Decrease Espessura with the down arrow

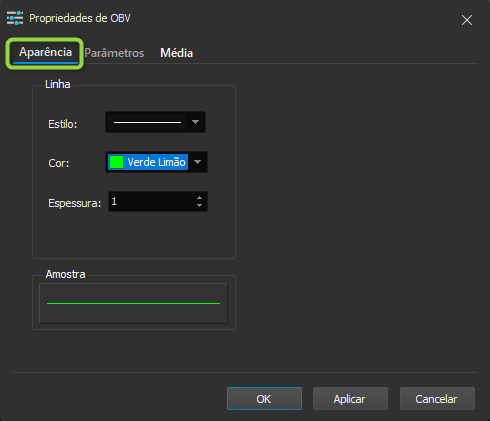199,205
